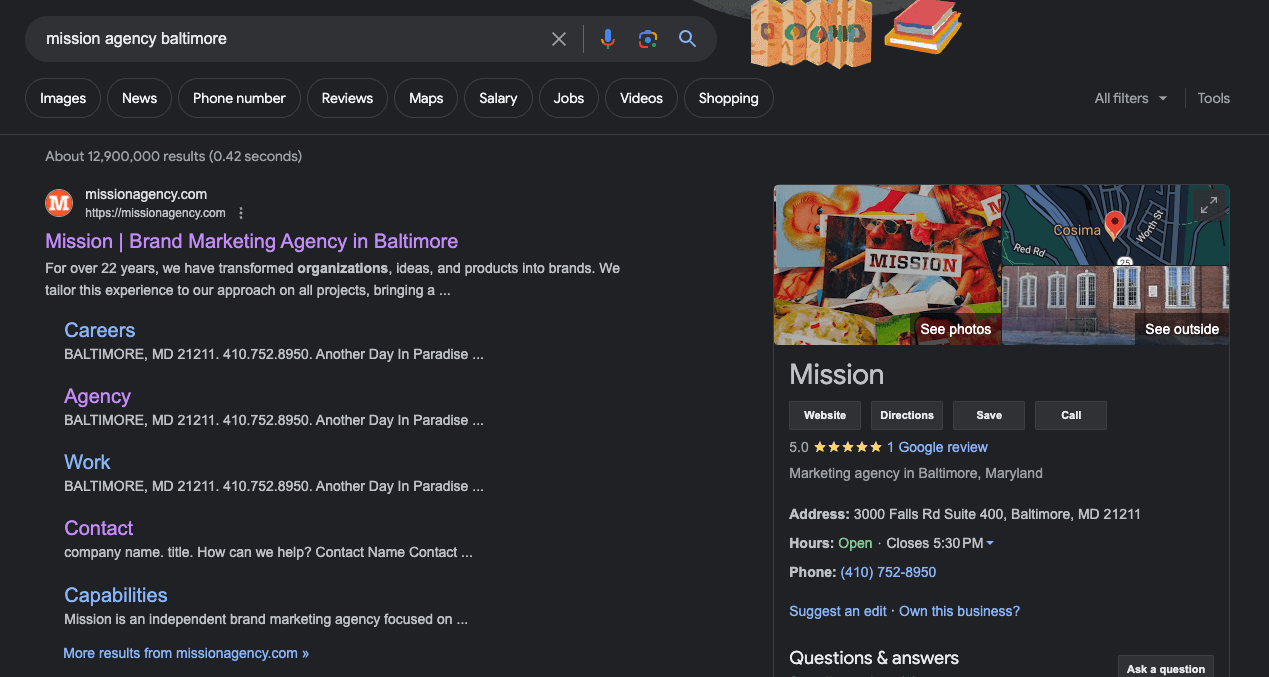Open the Capabilities sitelink

pyautogui.click(x=116, y=595)
